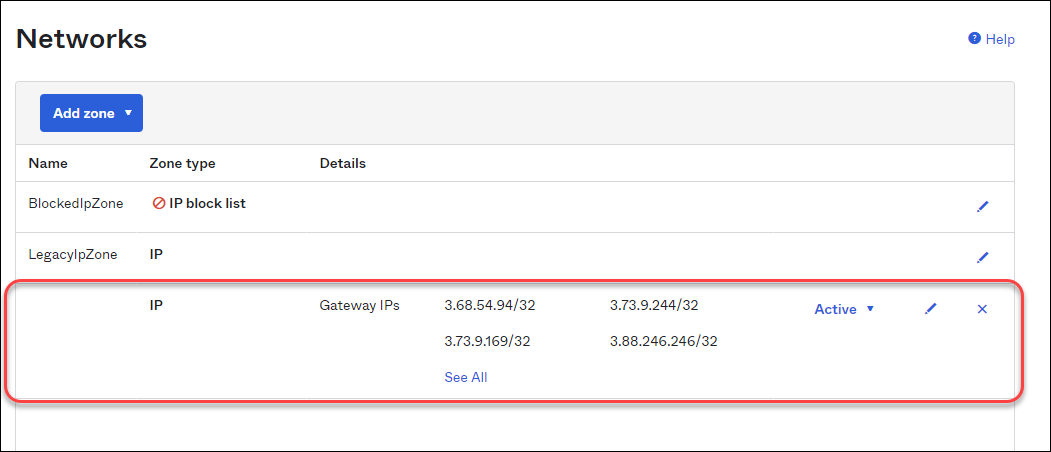Click See All gateway IPs link
Viewport: 1051px width, 452px height.
click(466, 377)
